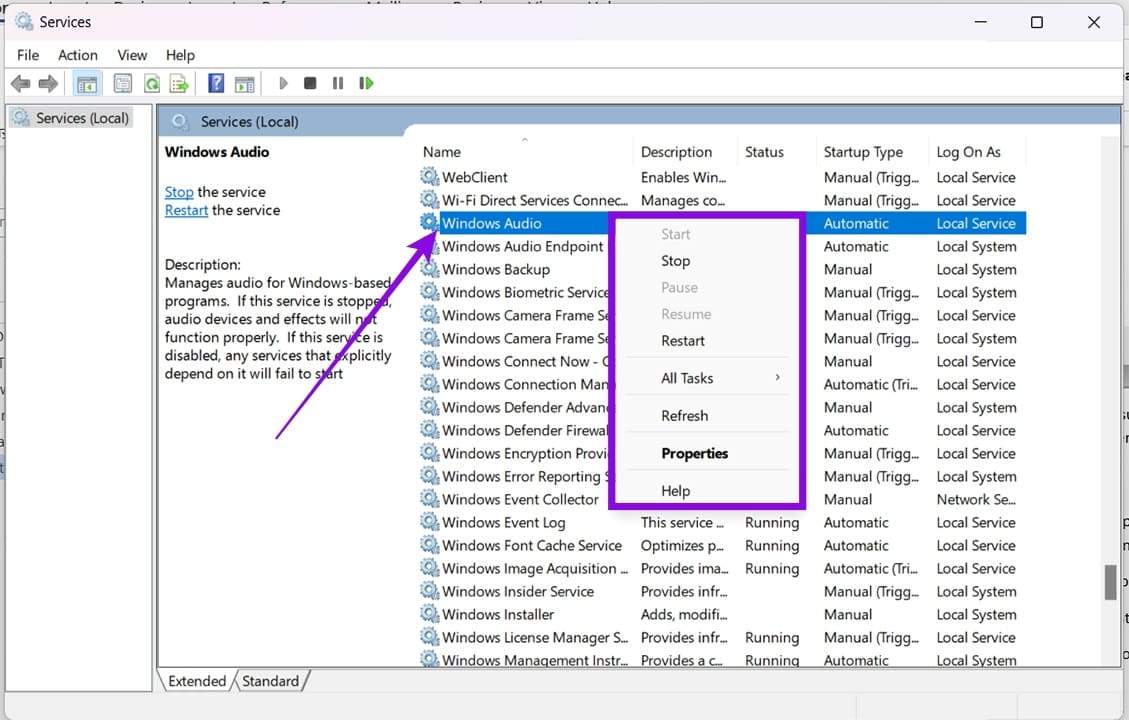The height and width of the screenshot is (720, 1129).
Task: Select Windows Connect Now service row
Action: 723,361
